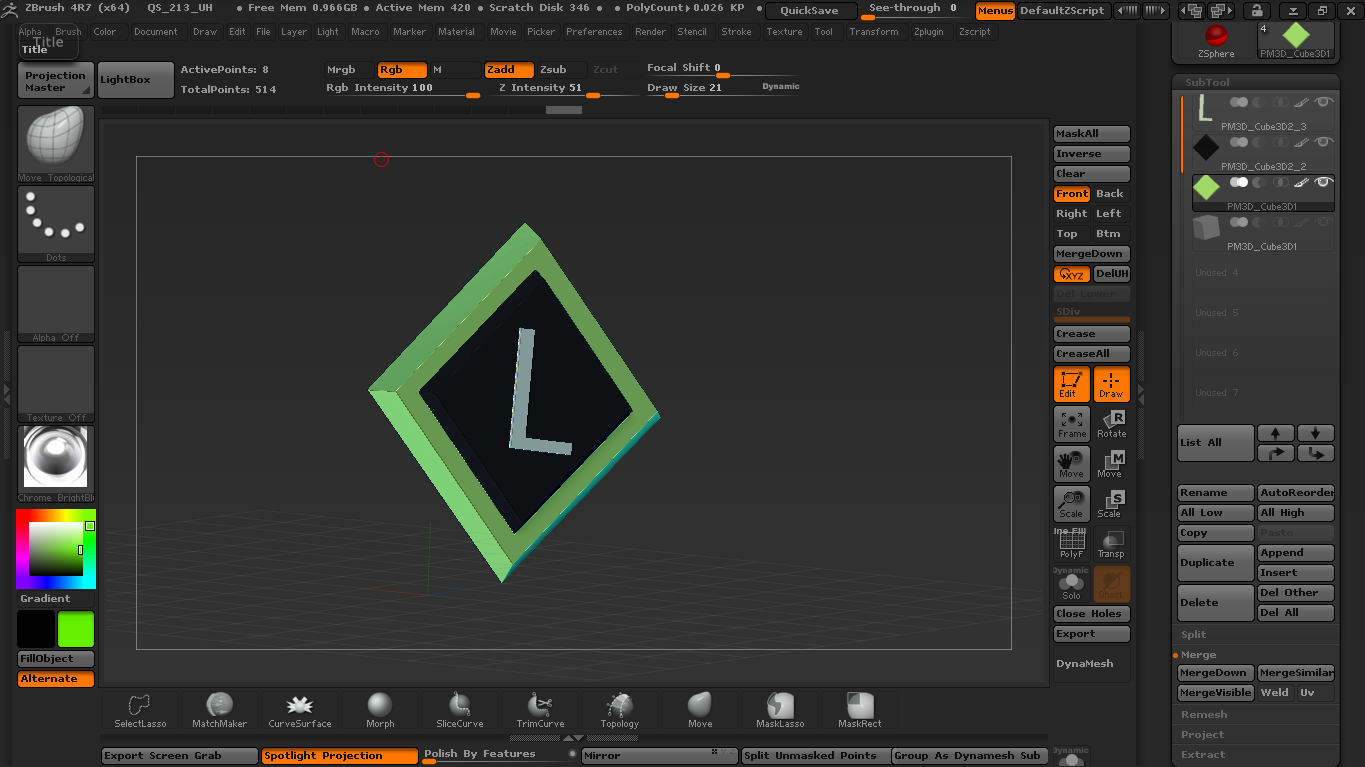This screenshot has height=767, width=1365.
Task: Expand the Split section
Action: [1194, 634]
